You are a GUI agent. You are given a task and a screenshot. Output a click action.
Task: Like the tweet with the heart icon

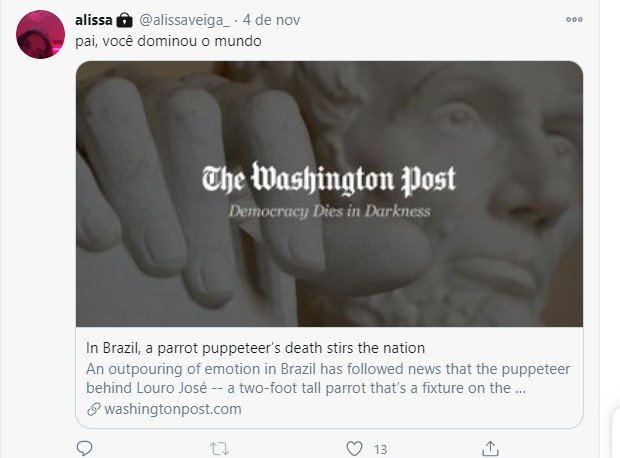(354, 449)
